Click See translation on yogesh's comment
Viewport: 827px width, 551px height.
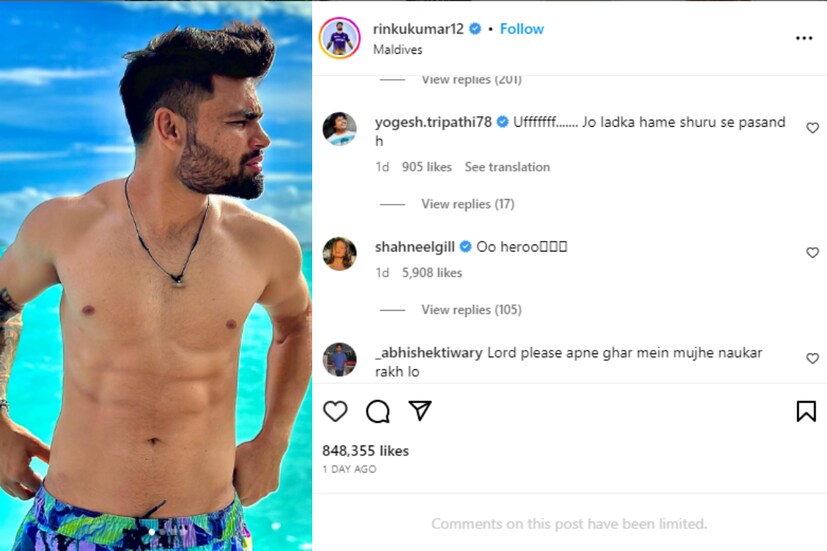point(507,167)
